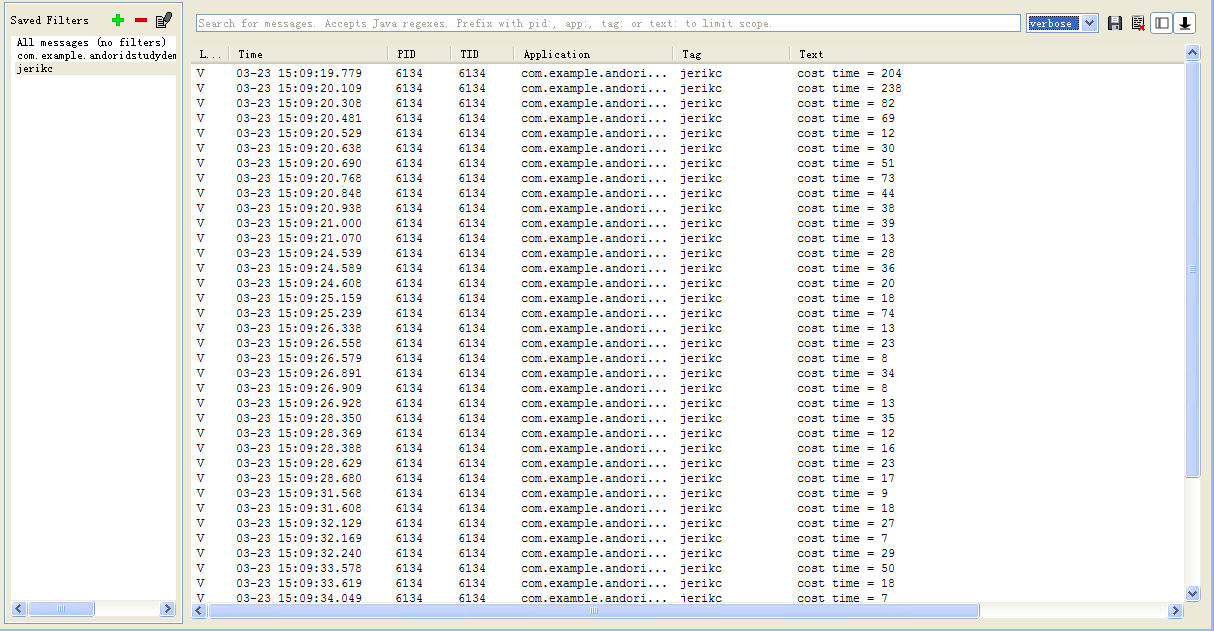Edit the selected logcat filter
1214x631 pixels.
[x=164, y=20]
